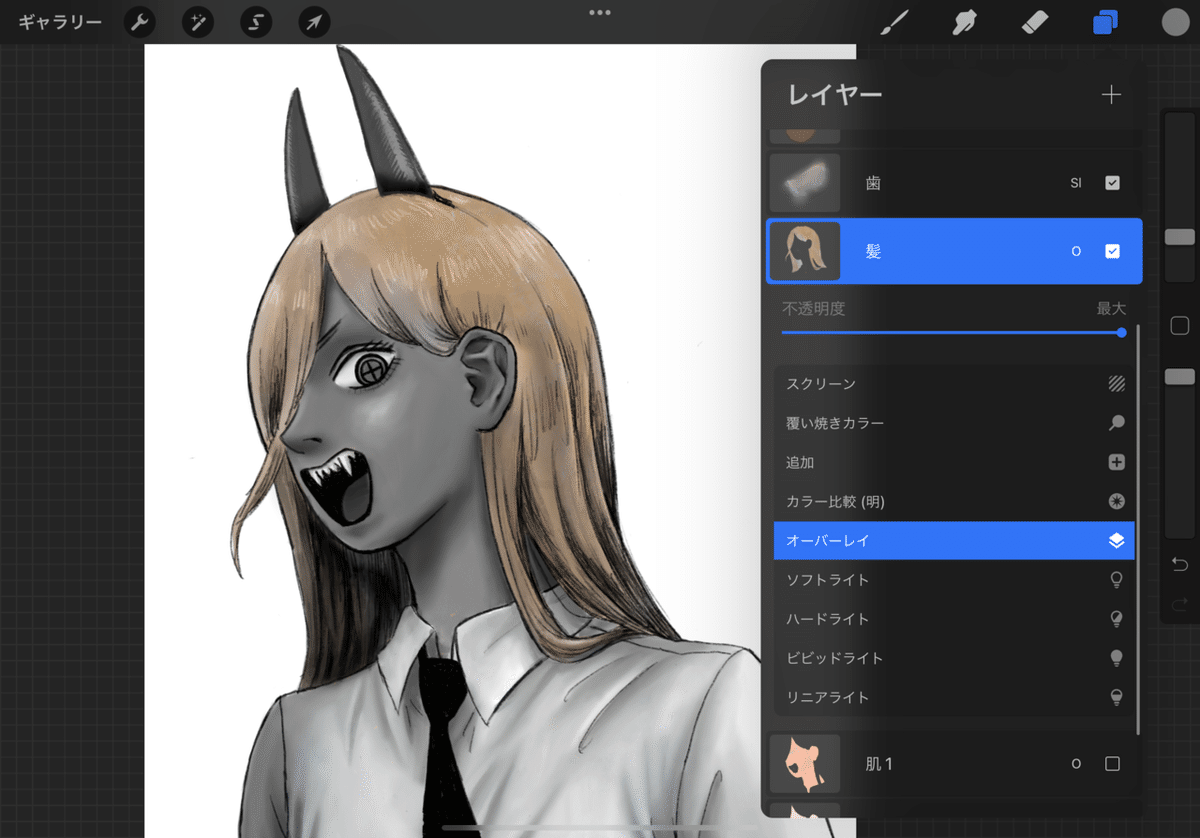The height and width of the screenshot is (838, 1200).
Task: Select the Selection S-shaped tool
Action: (x=256, y=22)
